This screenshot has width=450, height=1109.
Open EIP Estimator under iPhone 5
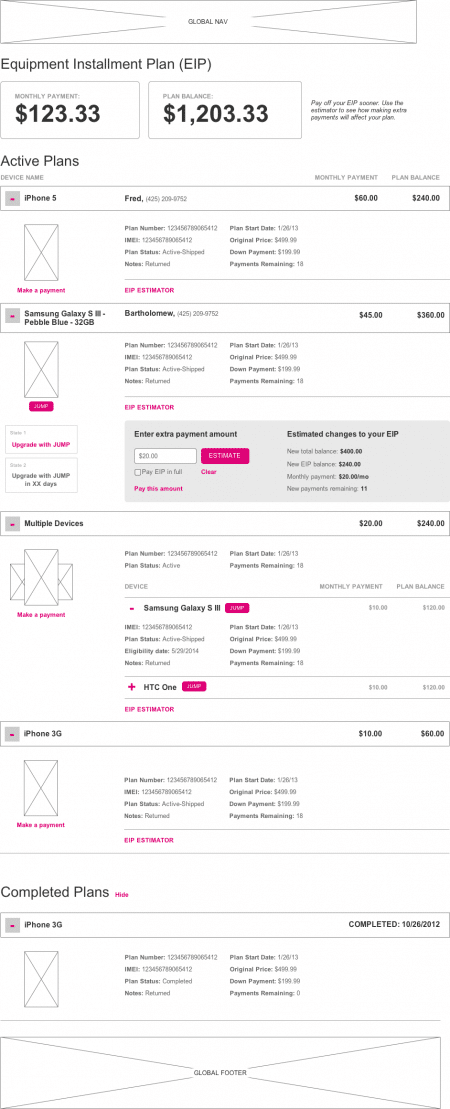149,291
